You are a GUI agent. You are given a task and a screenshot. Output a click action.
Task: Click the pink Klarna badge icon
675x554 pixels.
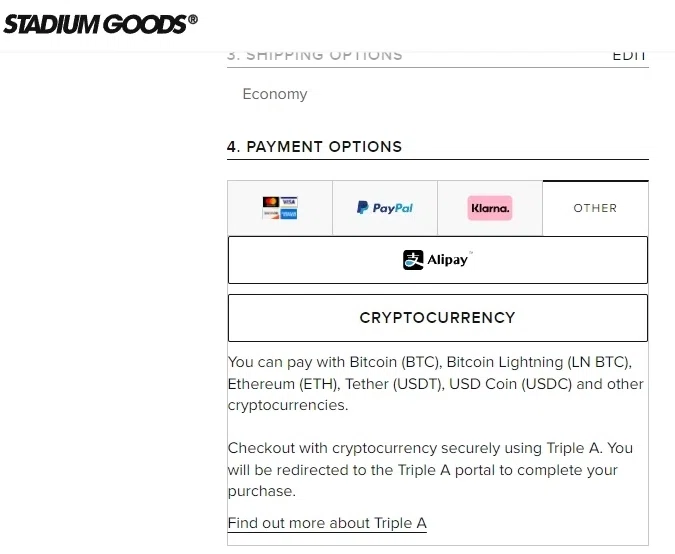tap(490, 208)
